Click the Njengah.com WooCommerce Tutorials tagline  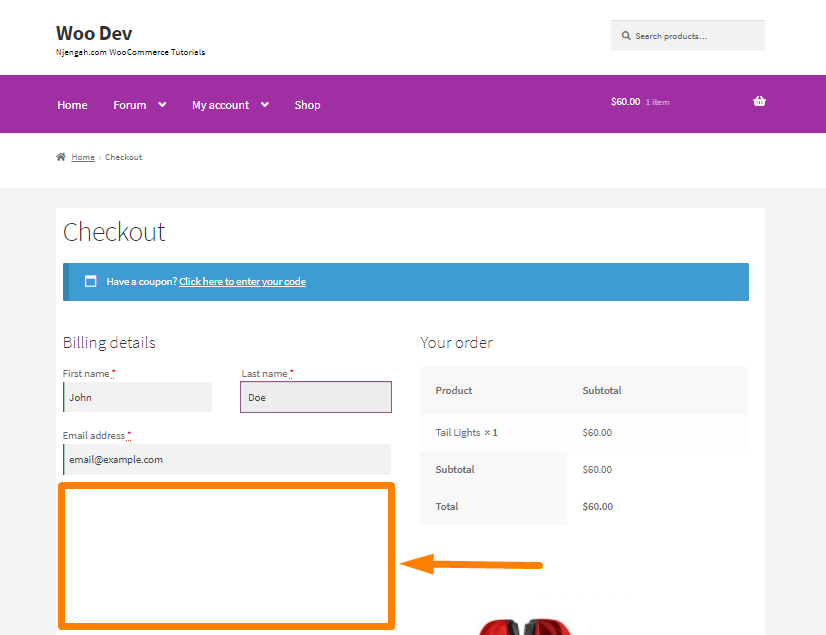click(x=130, y=52)
